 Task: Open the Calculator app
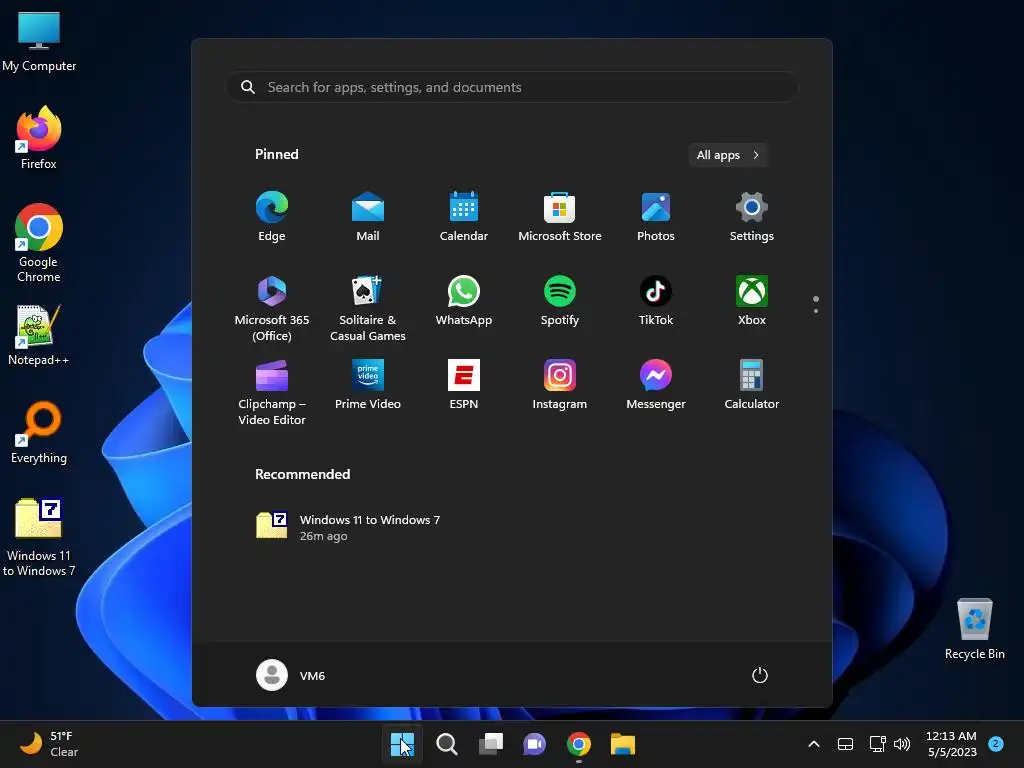pos(752,385)
